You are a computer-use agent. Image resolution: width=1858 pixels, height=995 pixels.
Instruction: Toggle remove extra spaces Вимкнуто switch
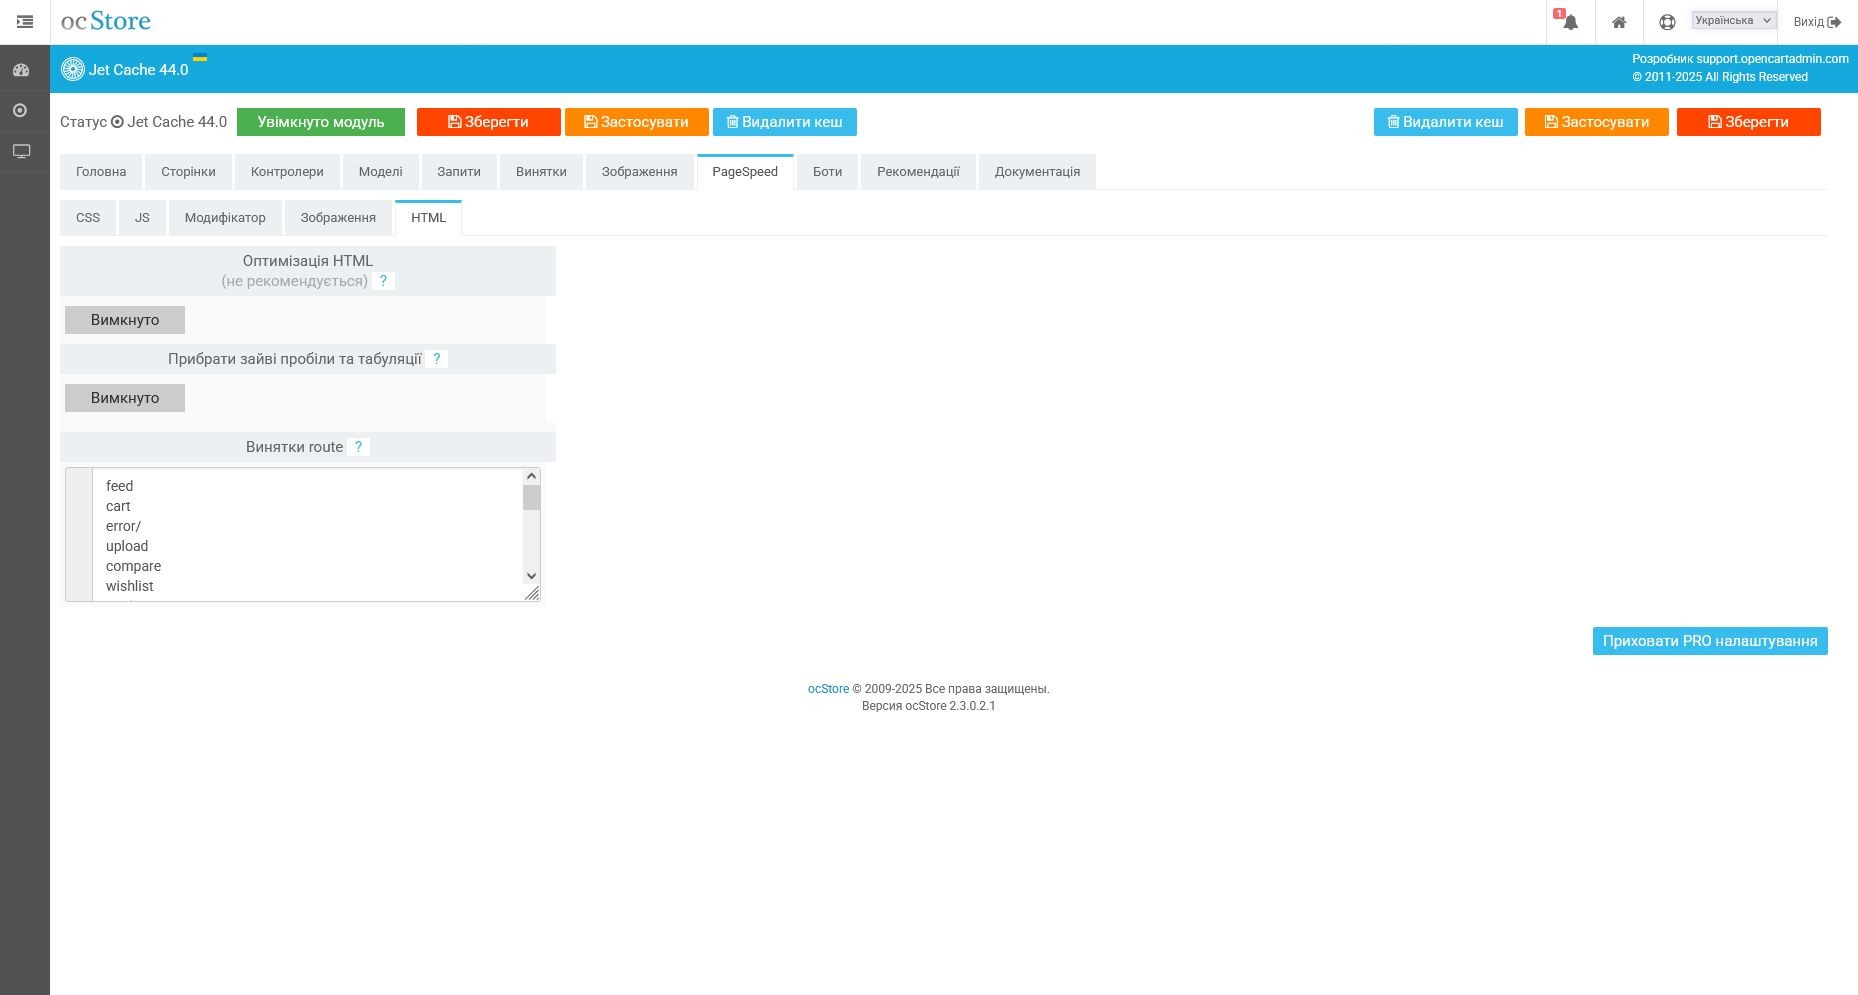click(125, 398)
